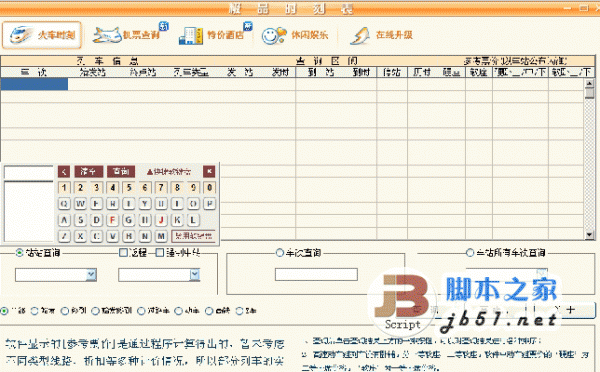The height and width of the screenshot is (372, 600).
Task: Tap digit 5 on the soft keyboard
Action: click(129, 188)
